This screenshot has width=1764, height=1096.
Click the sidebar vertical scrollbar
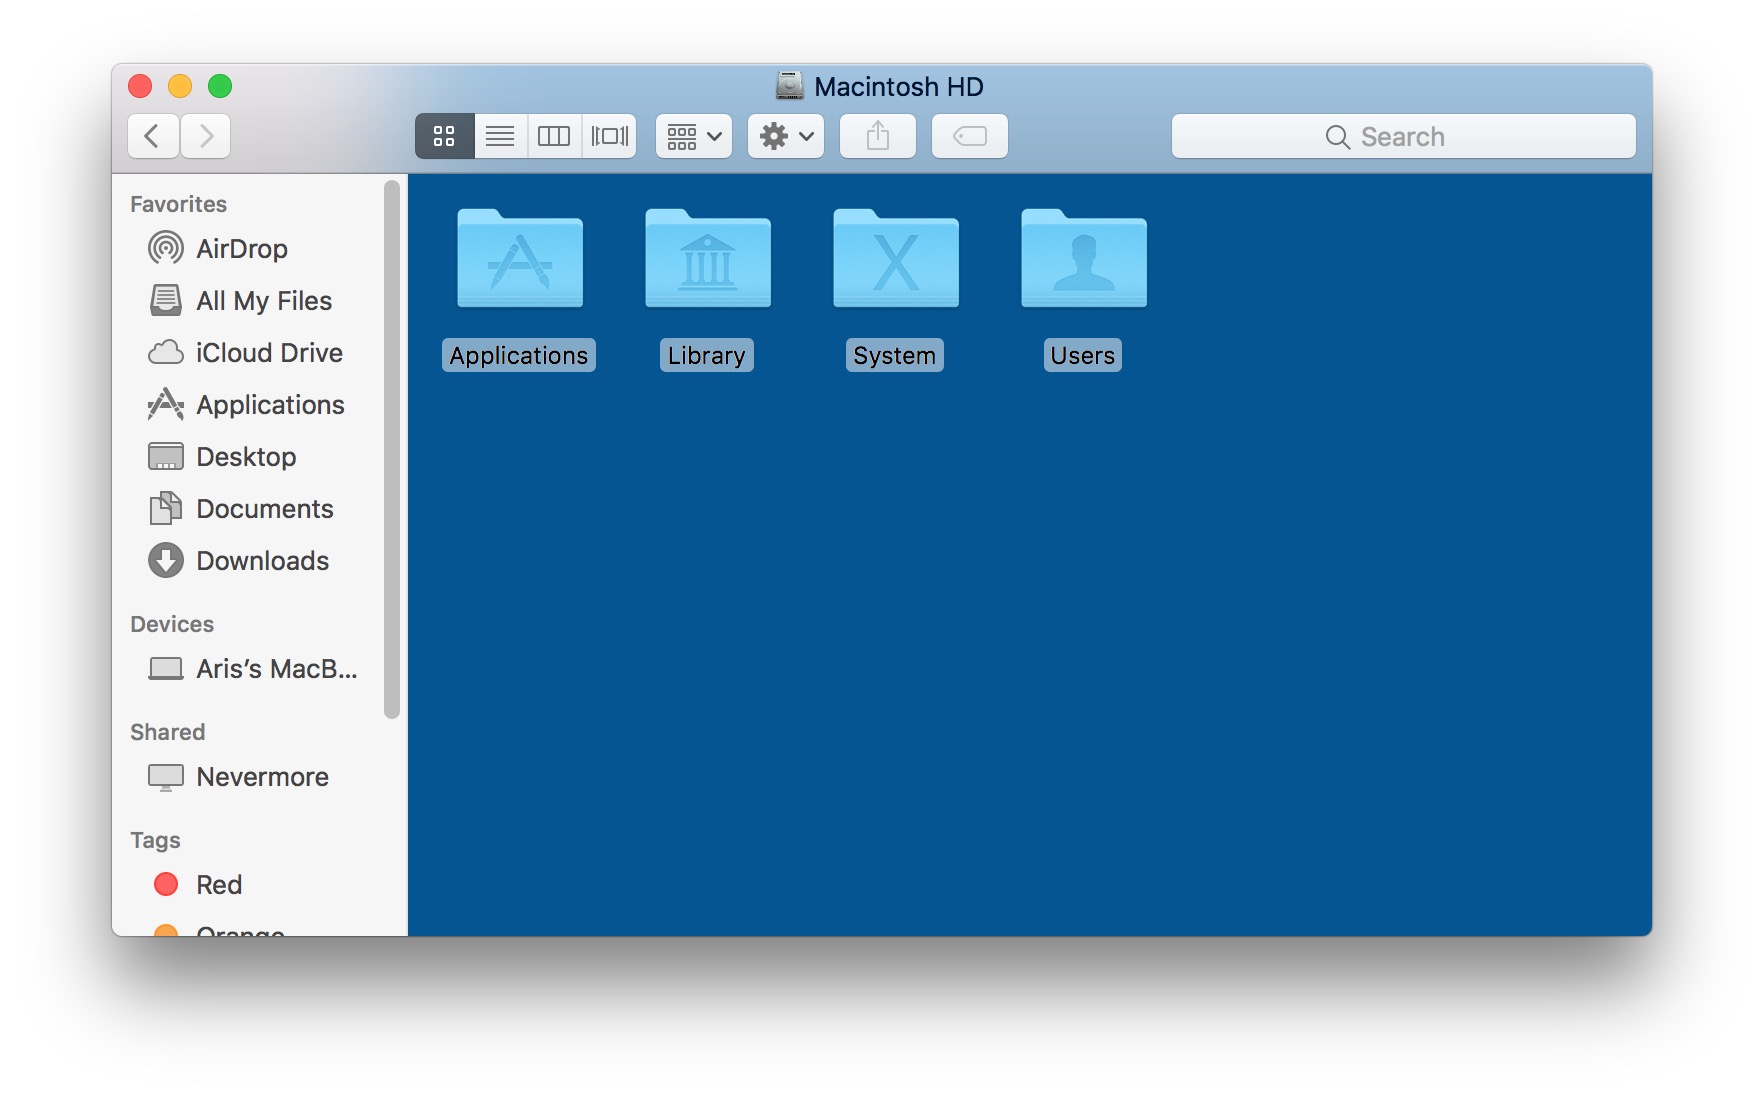pos(392,448)
